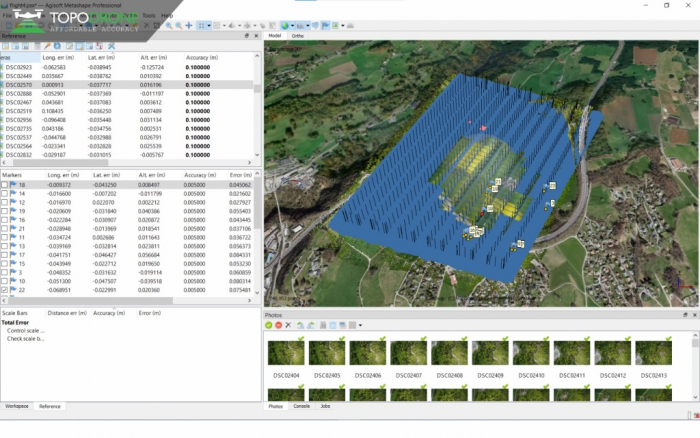Screen dimensions: 700x438
Task: Click the Reference pane settings tools icon
Action: click(x=112, y=46)
